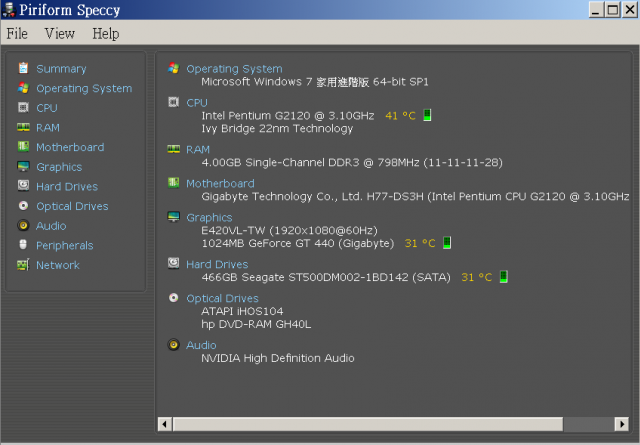Open the Hard Drives section heading link

[217, 264]
